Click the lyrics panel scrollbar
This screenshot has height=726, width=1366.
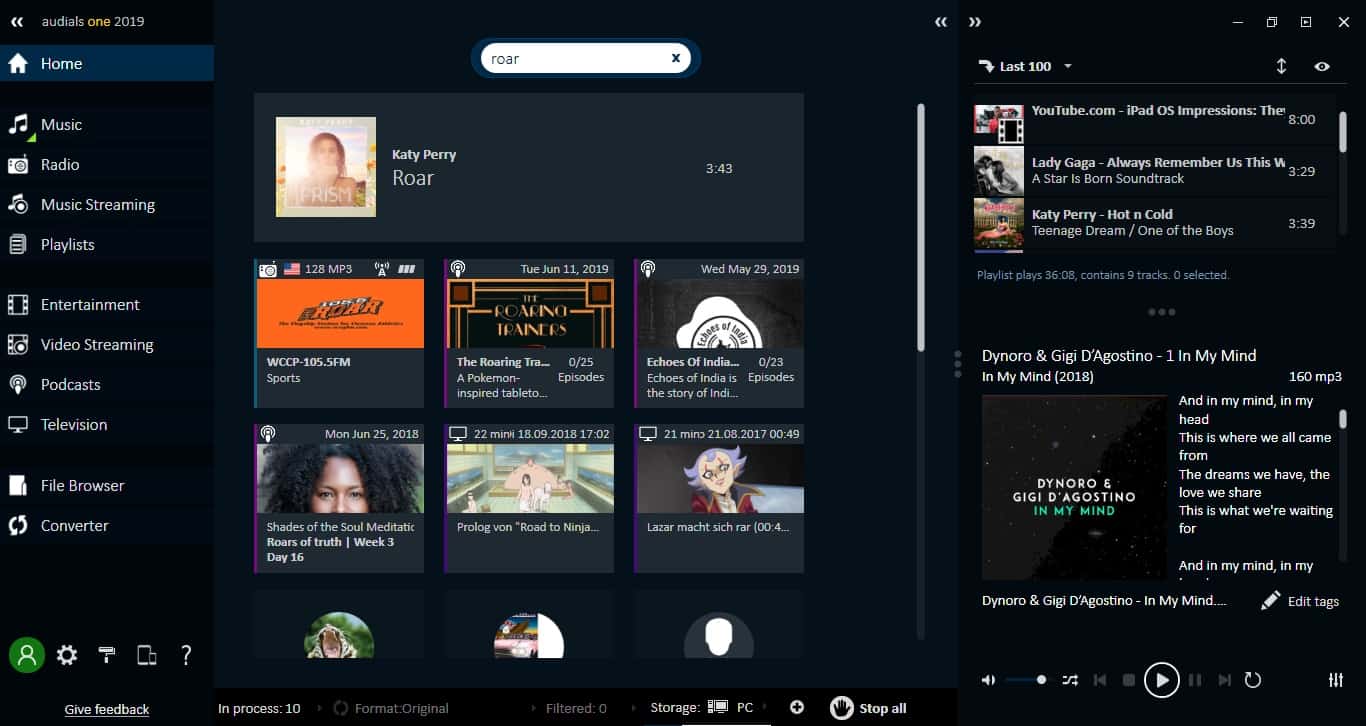coord(1343,418)
